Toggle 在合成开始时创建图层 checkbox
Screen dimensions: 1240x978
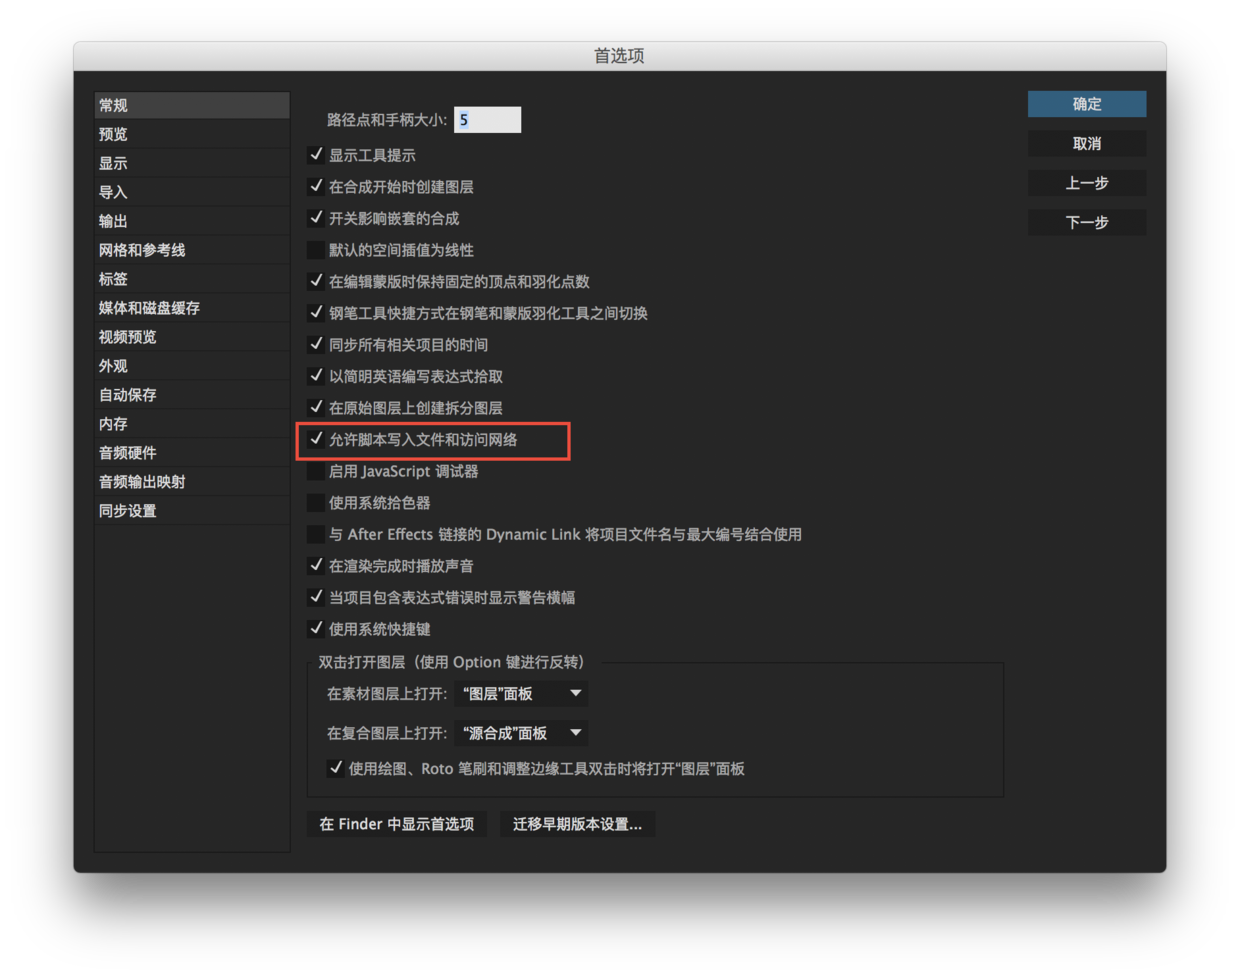[316, 186]
